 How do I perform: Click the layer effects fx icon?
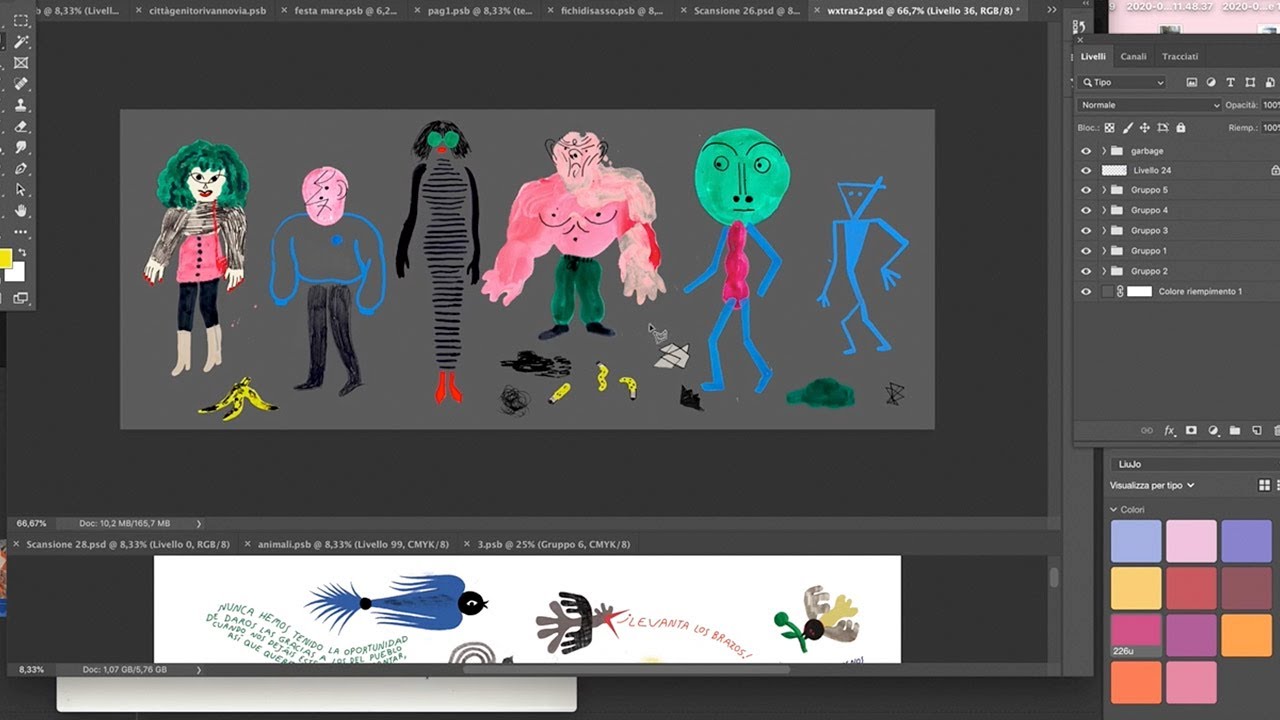(x=1169, y=431)
